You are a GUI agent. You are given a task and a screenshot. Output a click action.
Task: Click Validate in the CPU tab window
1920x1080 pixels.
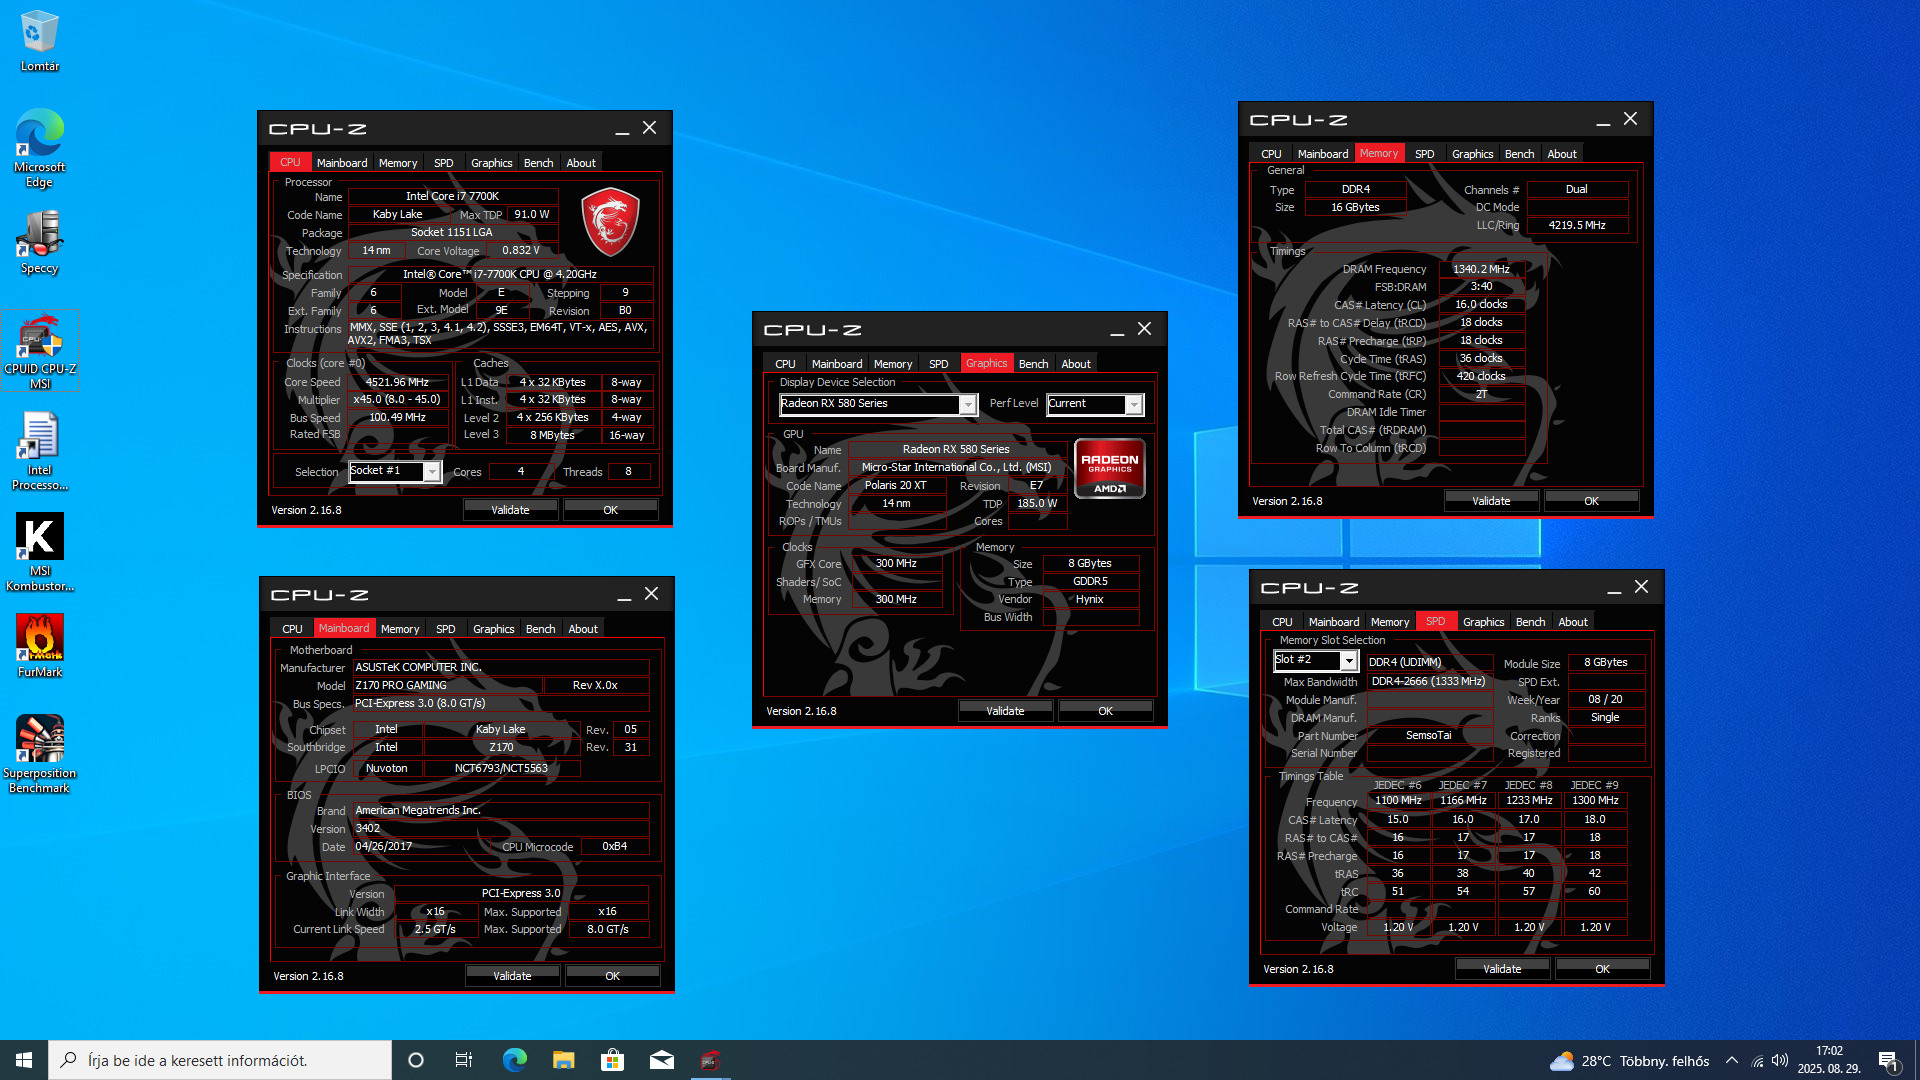[x=510, y=510]
